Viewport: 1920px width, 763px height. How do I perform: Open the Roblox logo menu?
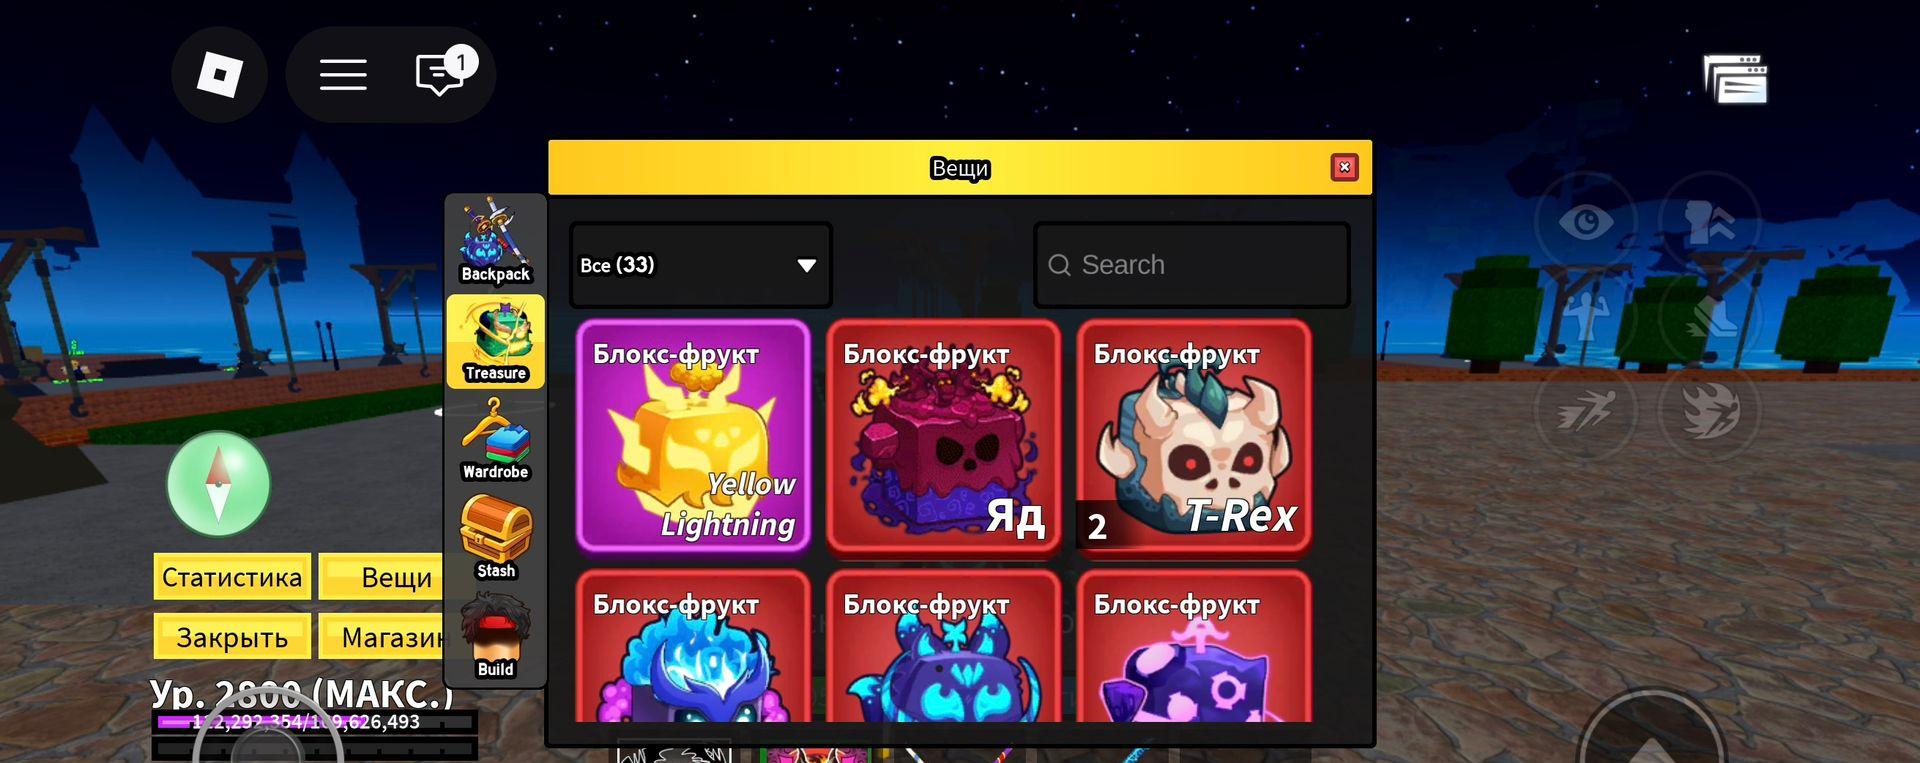[x=219, y=75]
